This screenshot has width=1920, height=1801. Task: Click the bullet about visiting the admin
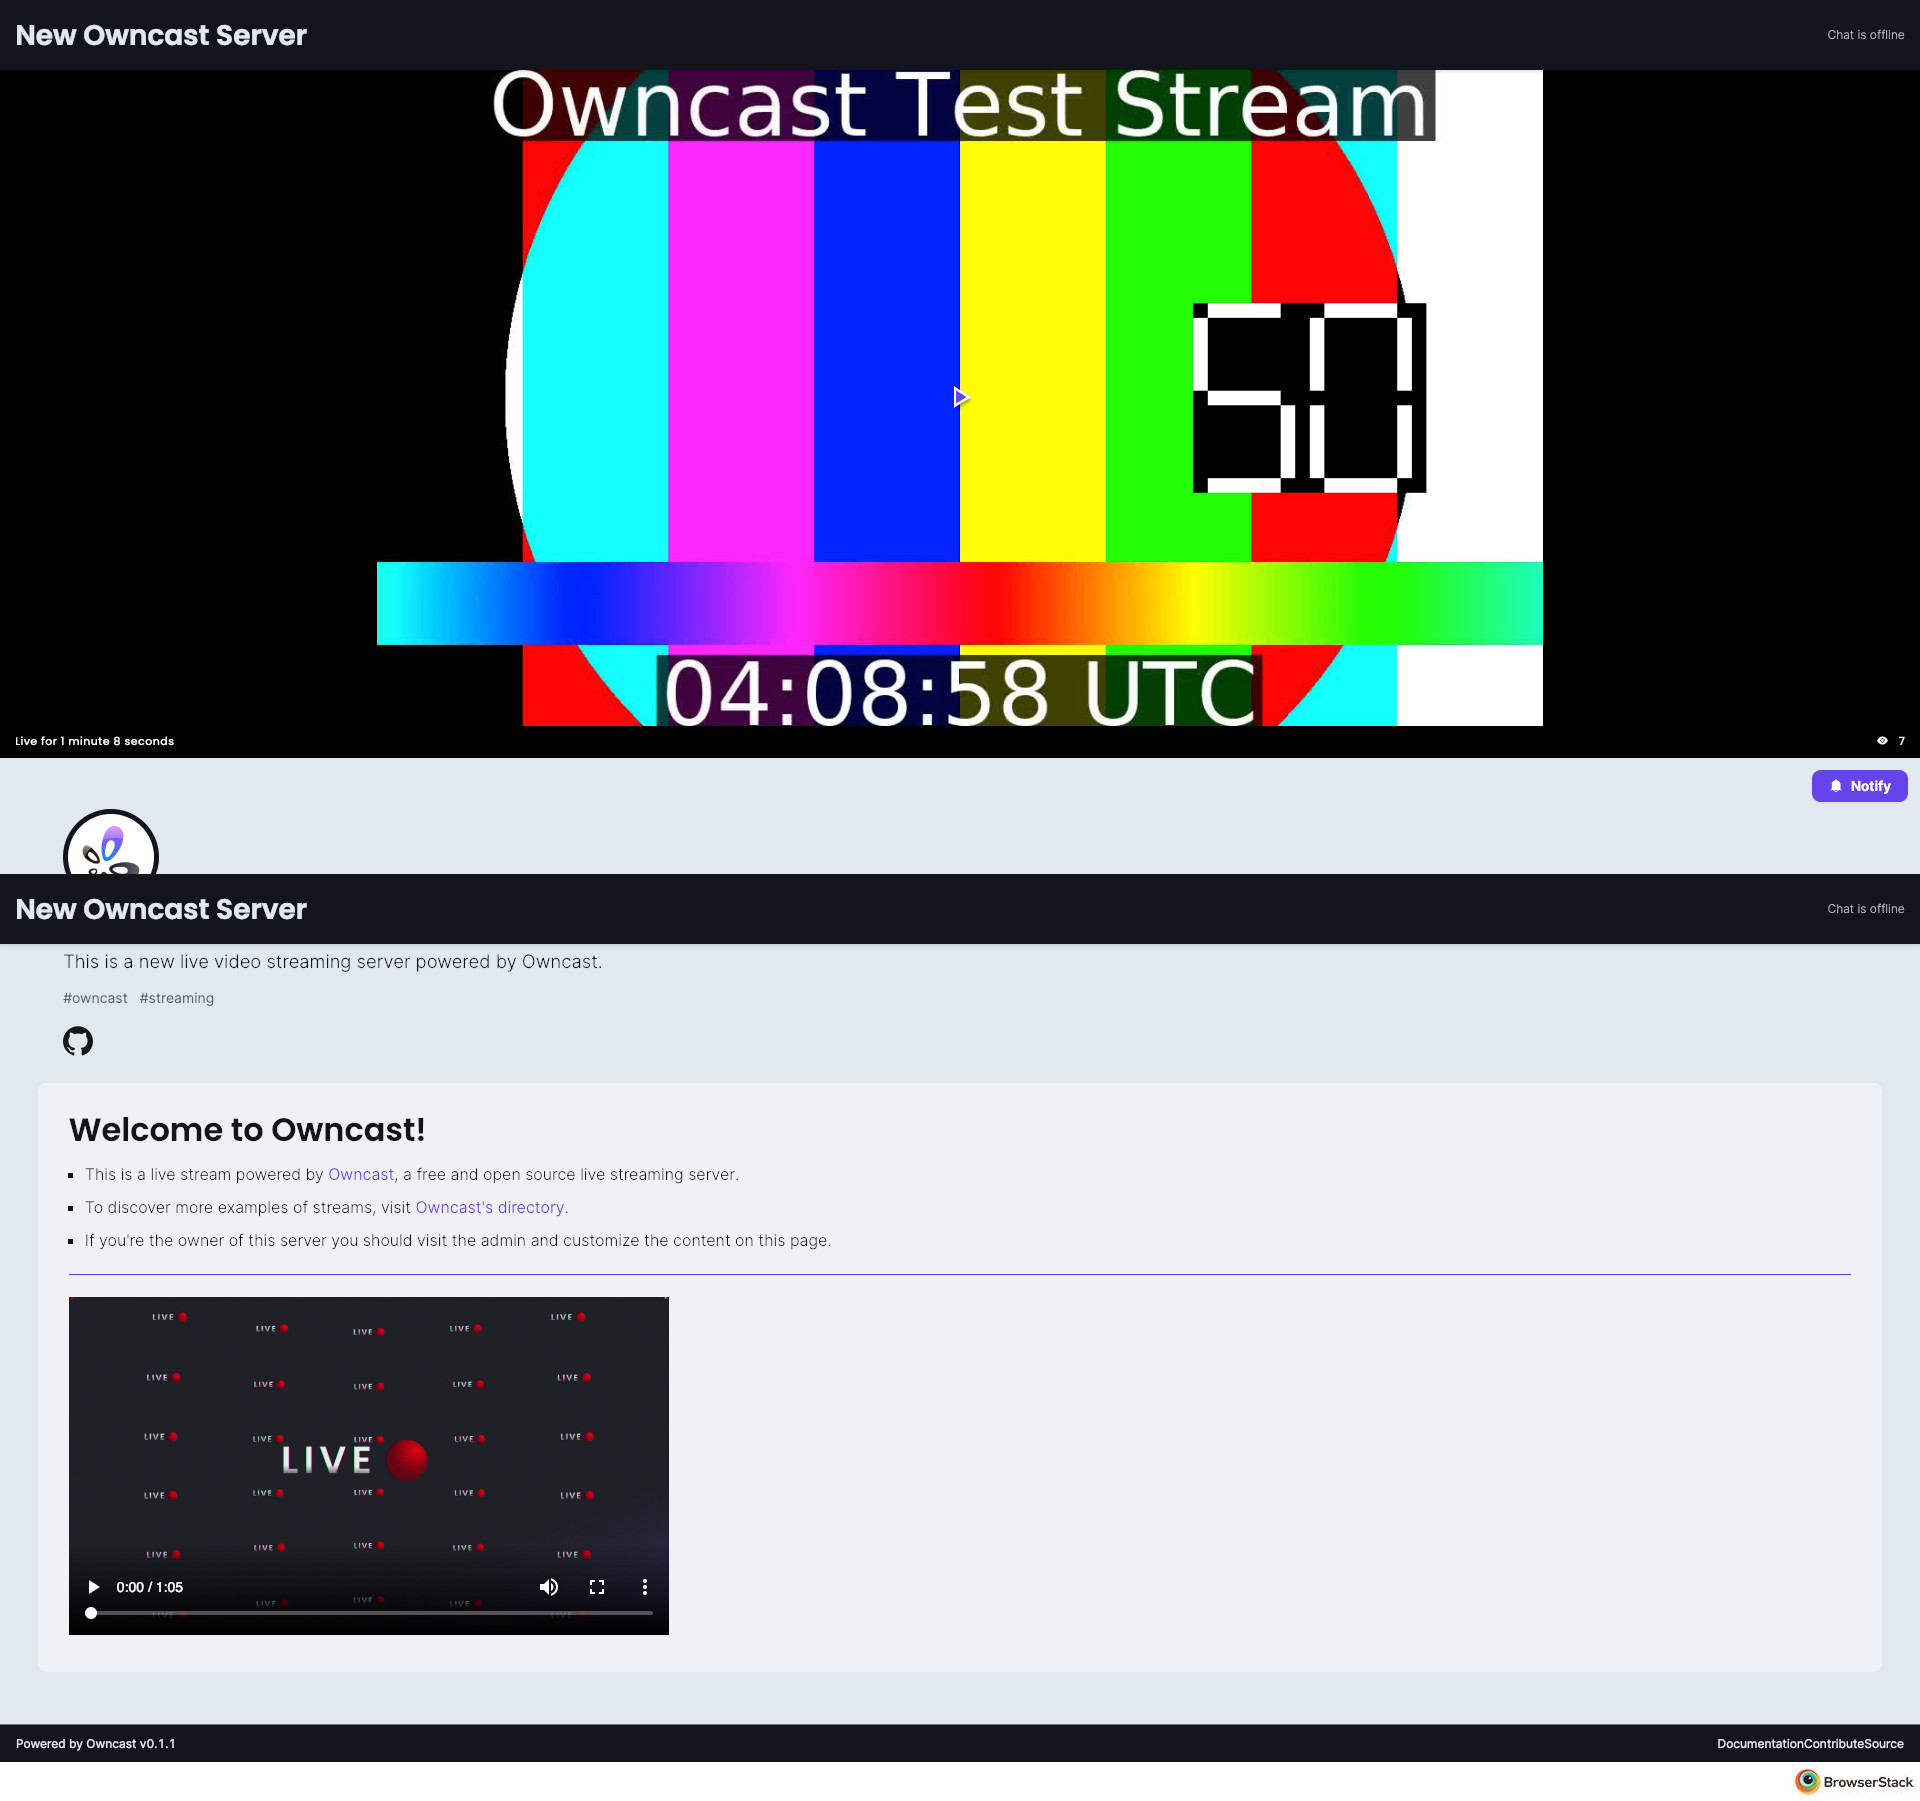[458, 1240]
